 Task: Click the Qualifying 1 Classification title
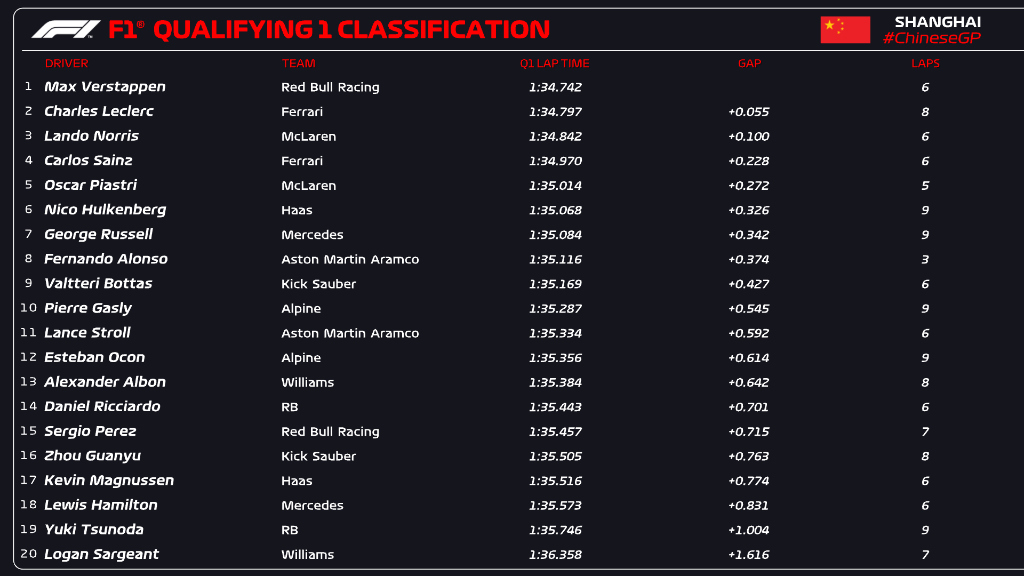point(350,29)
